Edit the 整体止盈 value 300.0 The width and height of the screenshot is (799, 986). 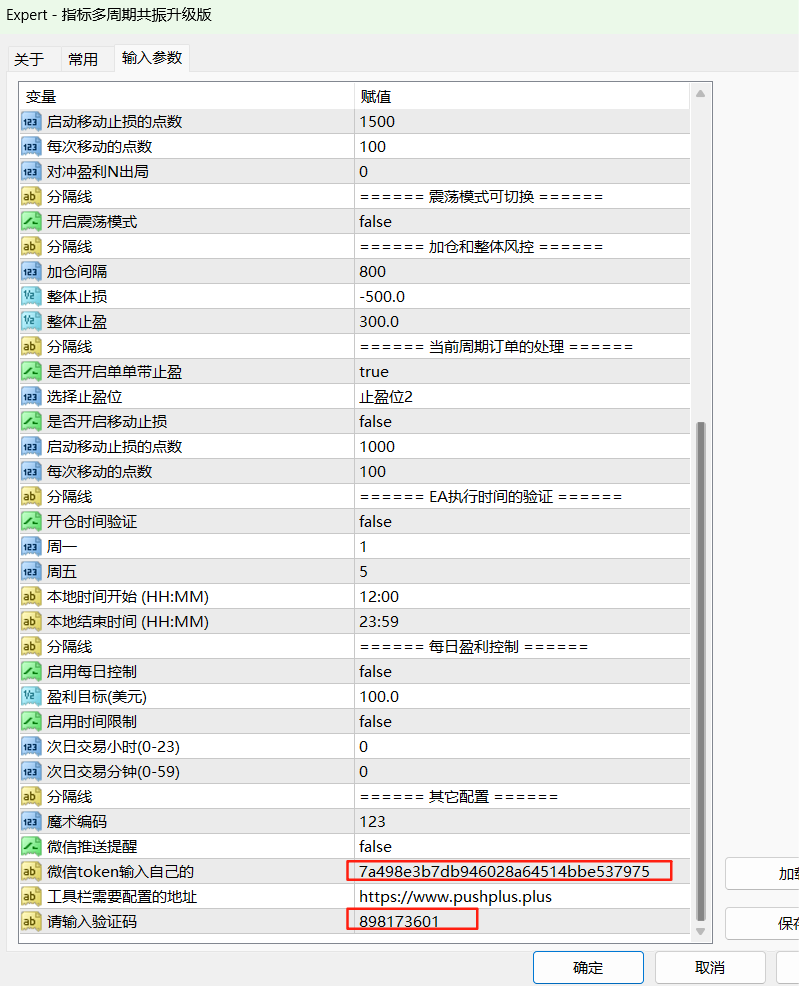click(x=522, y=321)
